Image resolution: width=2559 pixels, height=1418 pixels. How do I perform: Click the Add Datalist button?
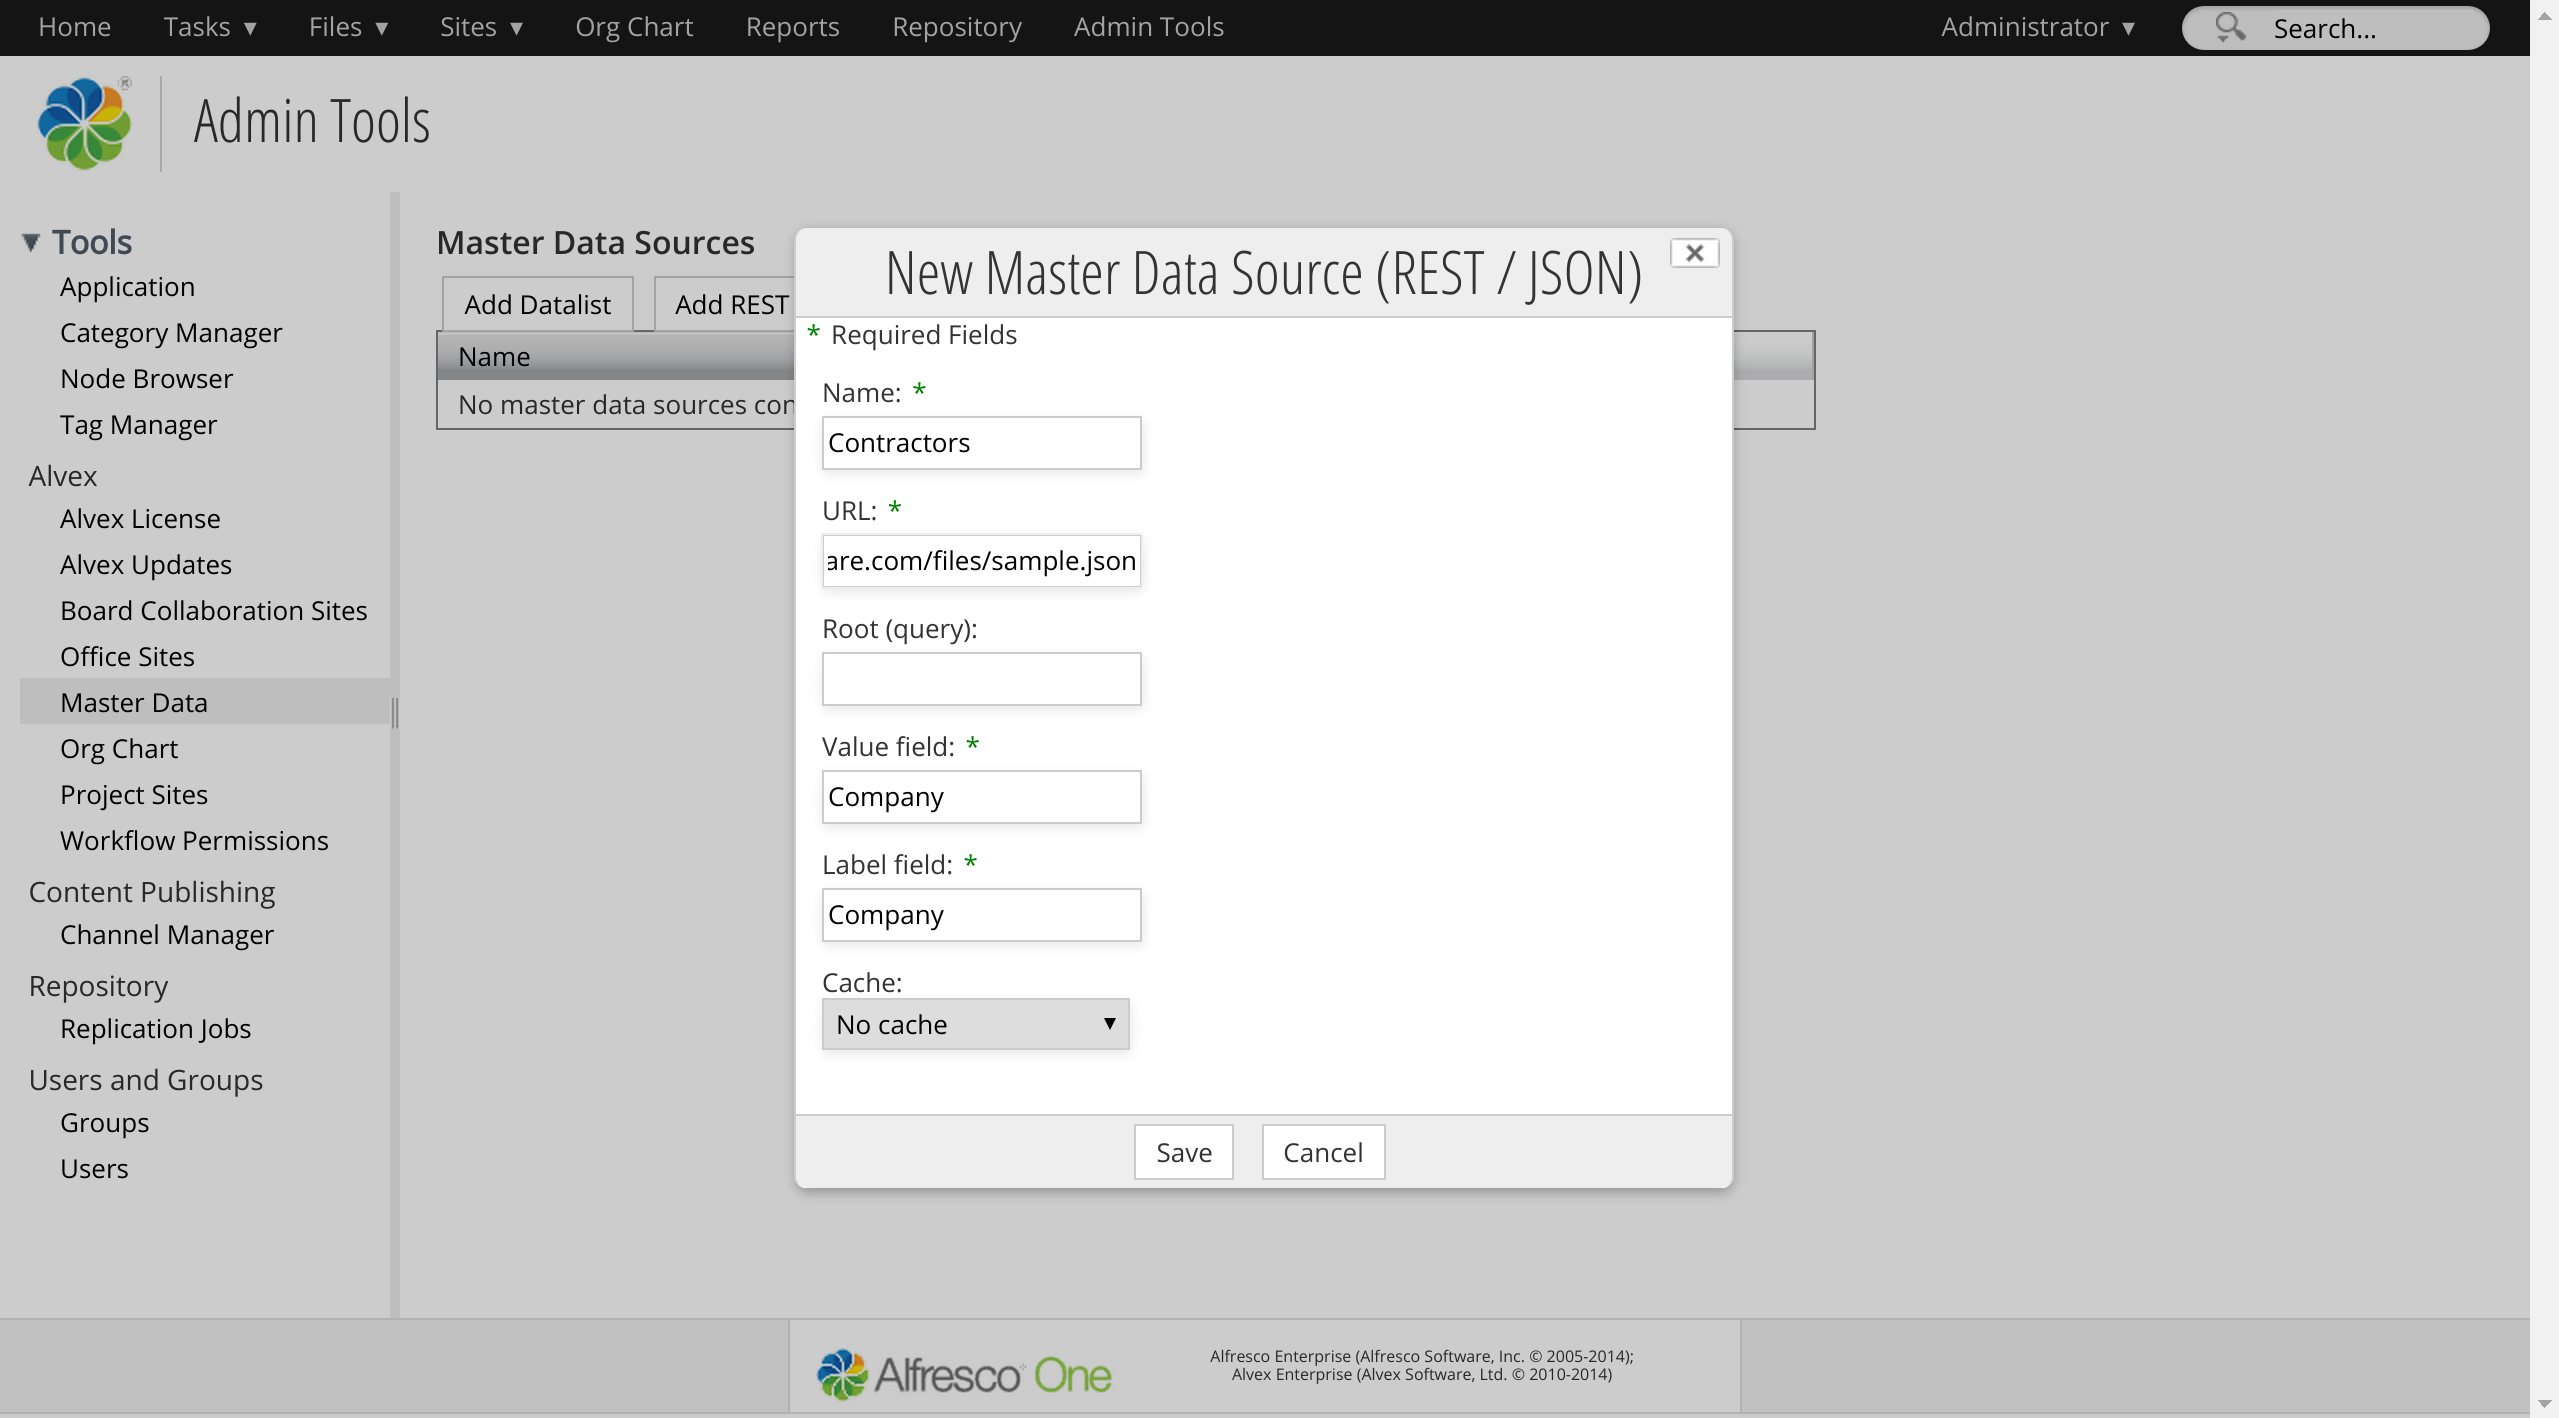point(537,304)
